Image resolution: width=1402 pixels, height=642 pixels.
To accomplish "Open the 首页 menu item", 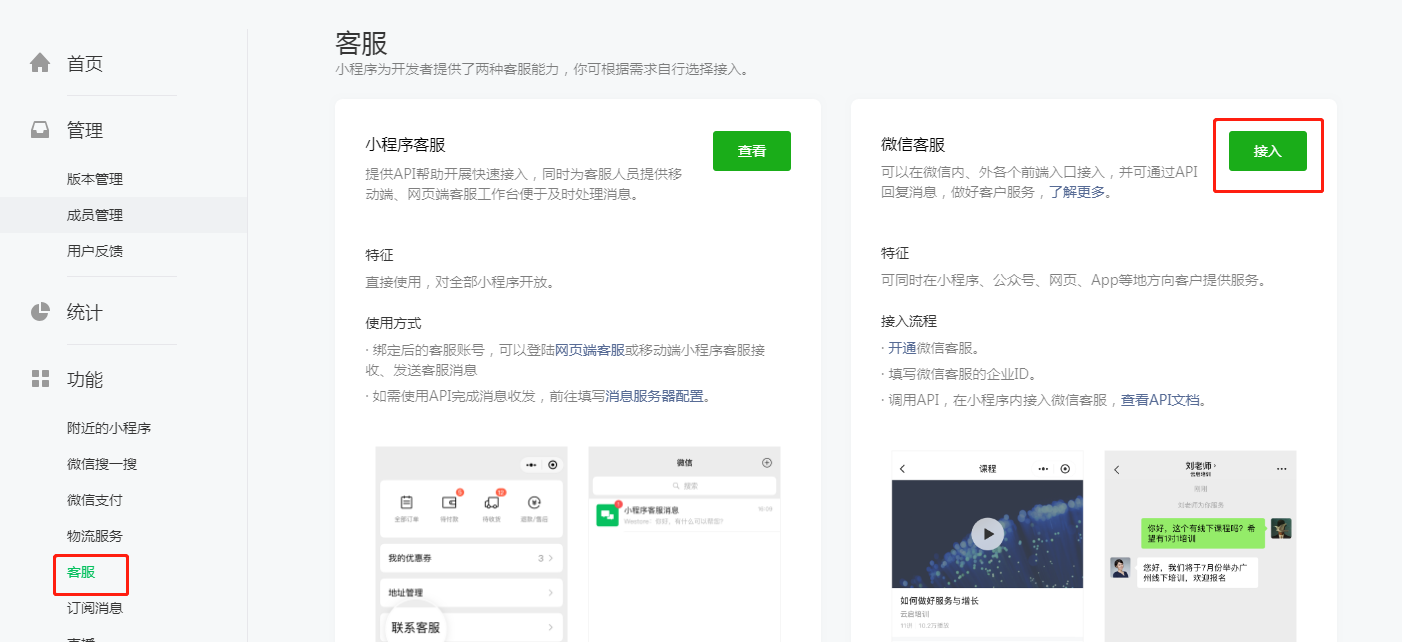I will point(85,64).
